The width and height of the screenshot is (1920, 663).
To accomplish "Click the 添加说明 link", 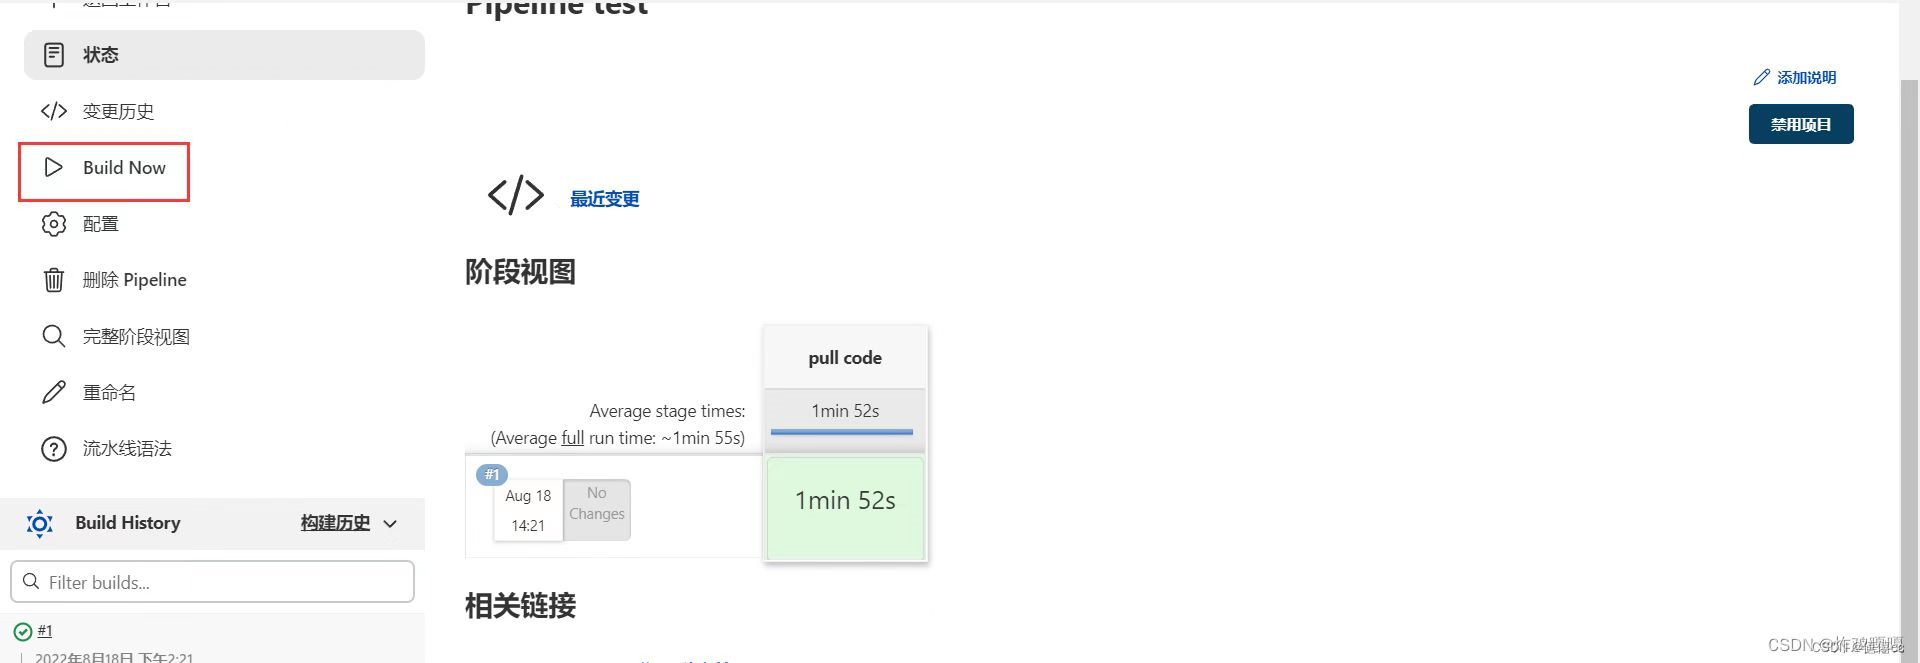I will tap(1805, 78).
